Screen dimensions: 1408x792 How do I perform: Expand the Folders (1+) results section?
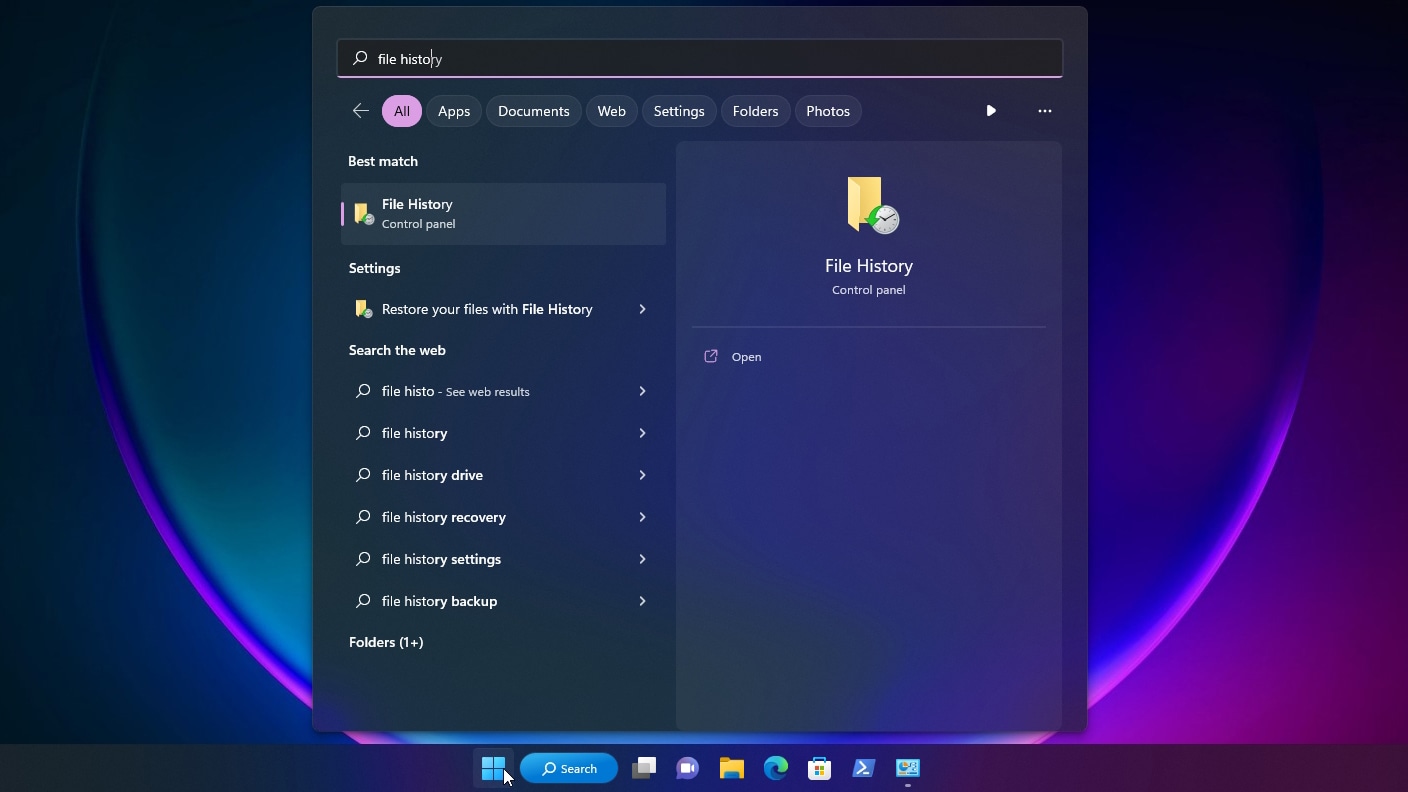[386, 642]
